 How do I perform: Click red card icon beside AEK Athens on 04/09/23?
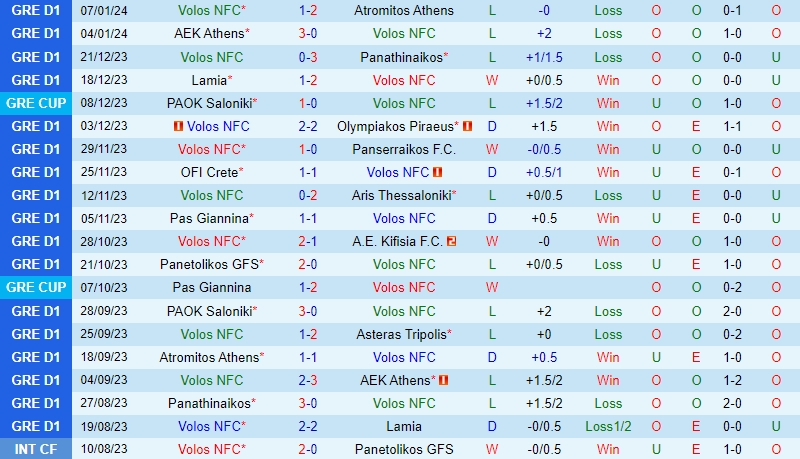443,380
